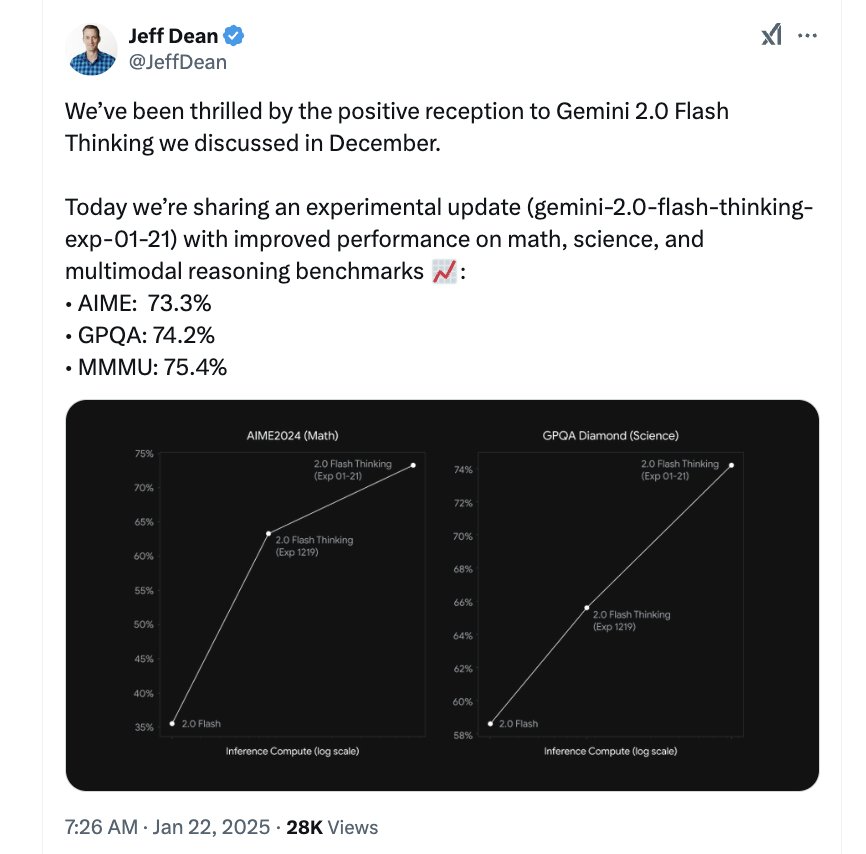
Task: Open the Grok icon on the tweet
Action: point(771,36)
